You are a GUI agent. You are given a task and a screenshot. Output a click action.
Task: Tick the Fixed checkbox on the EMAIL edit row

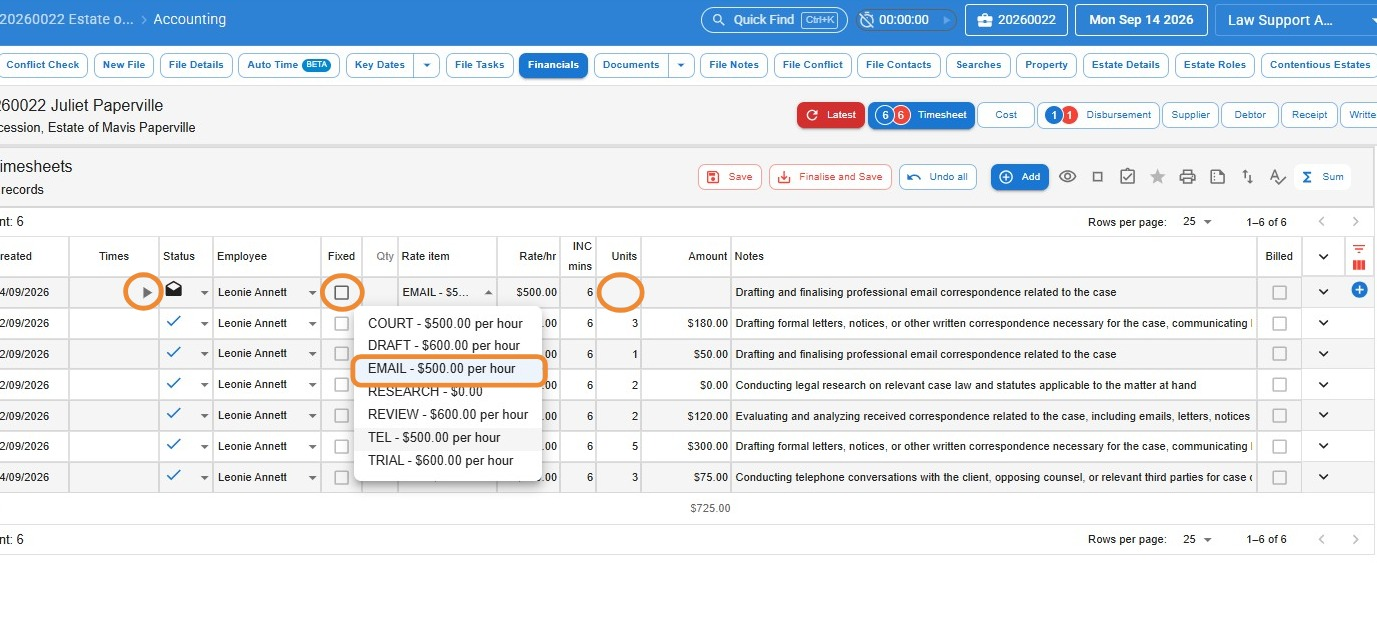pyautogui.click(x=342, y=293)
